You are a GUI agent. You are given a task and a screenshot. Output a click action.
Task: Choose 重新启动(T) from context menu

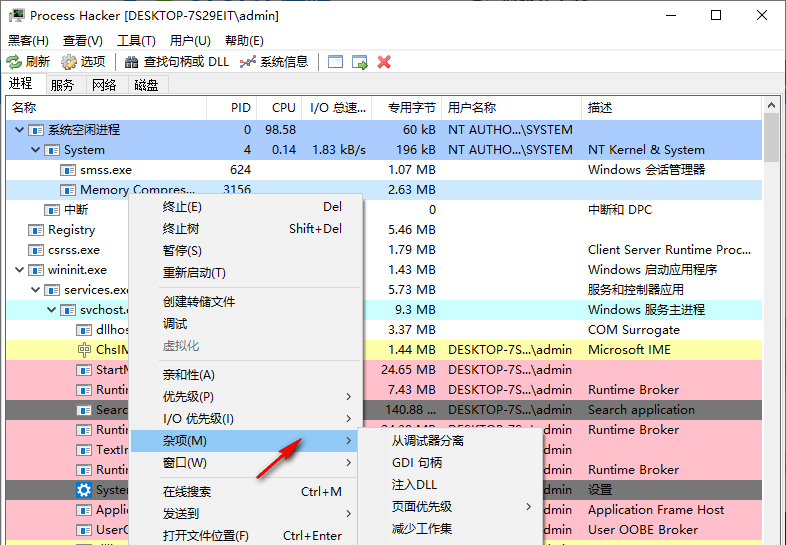coord(246,272)
